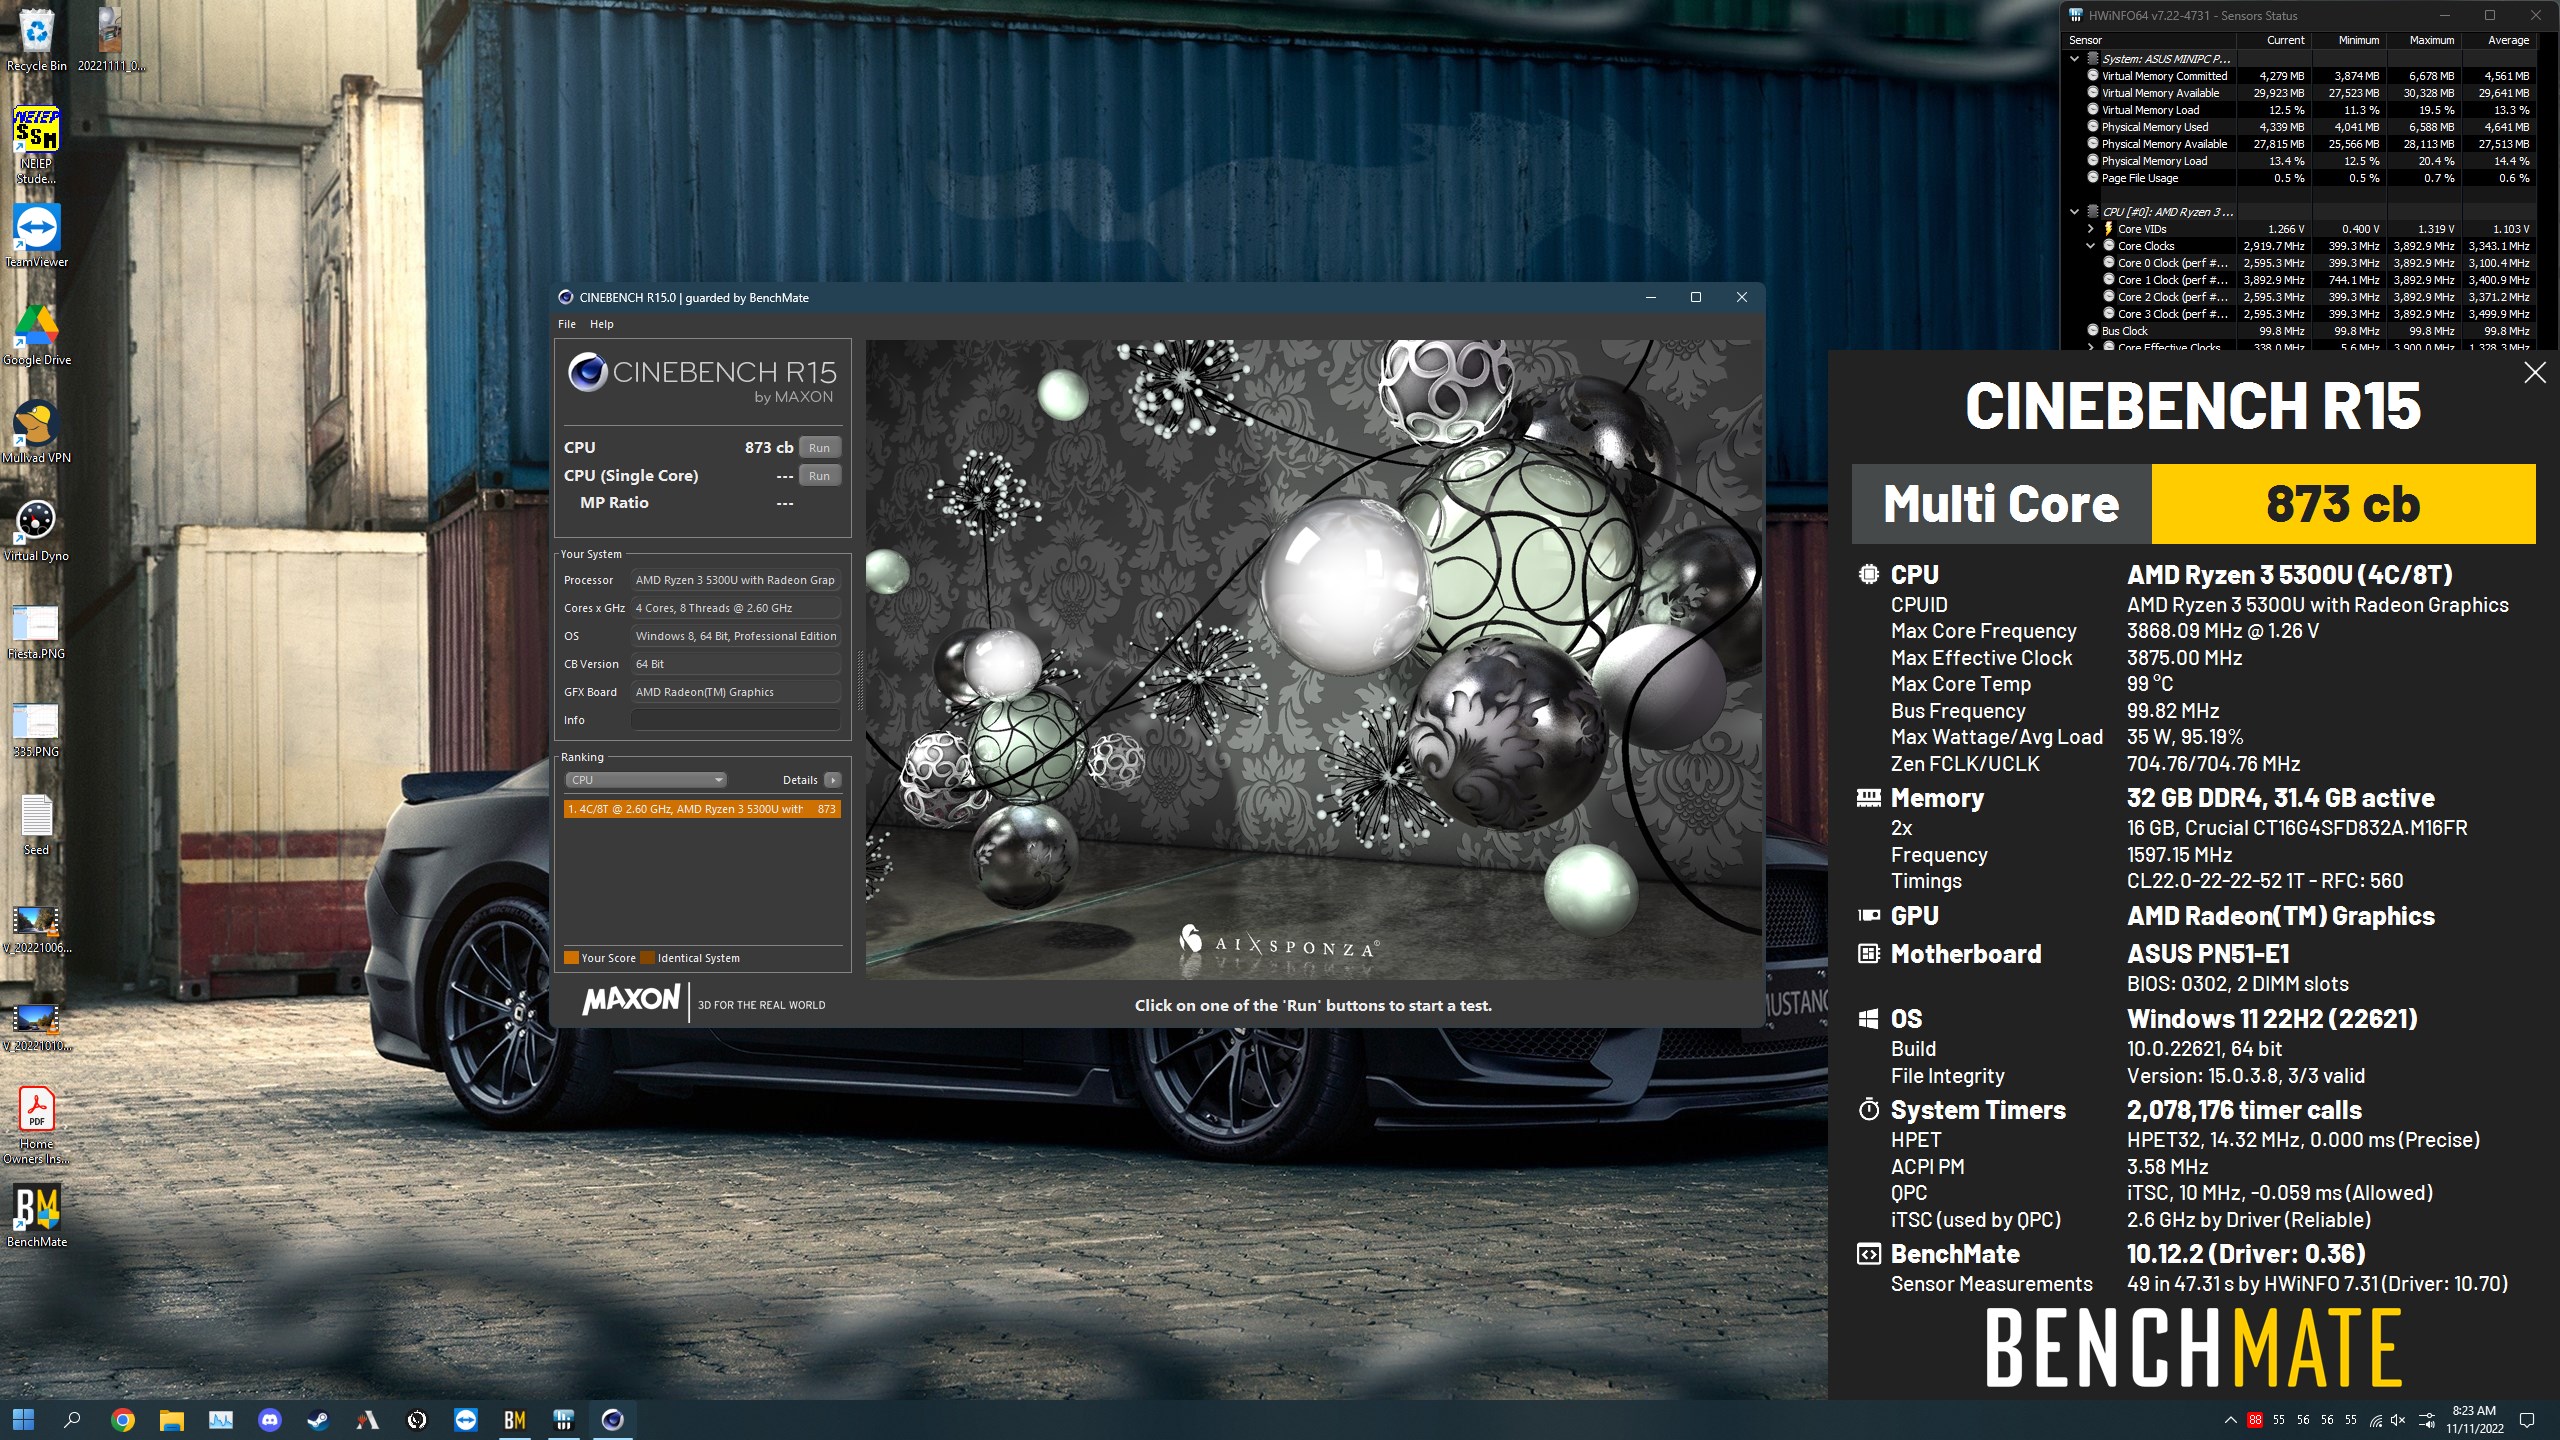Select the BenchMate desktop shortcut

click(x=37, y=1215)
